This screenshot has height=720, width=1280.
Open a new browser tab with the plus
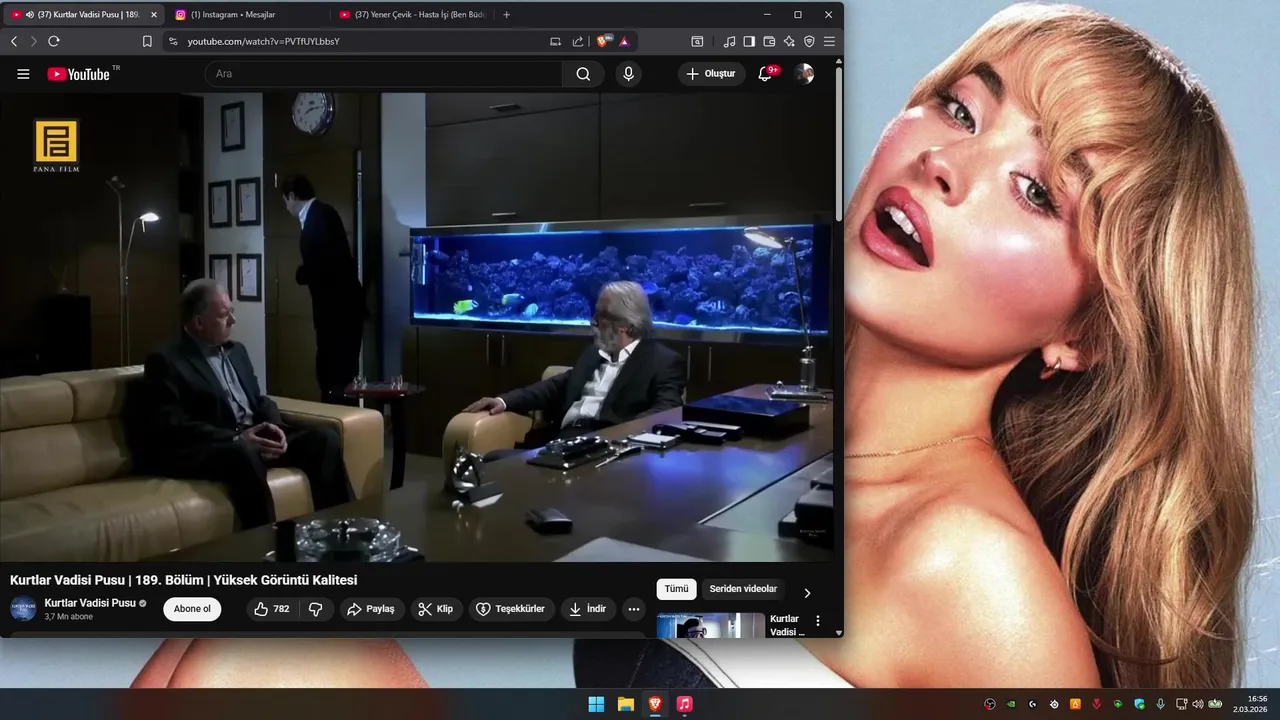[507, 15]
